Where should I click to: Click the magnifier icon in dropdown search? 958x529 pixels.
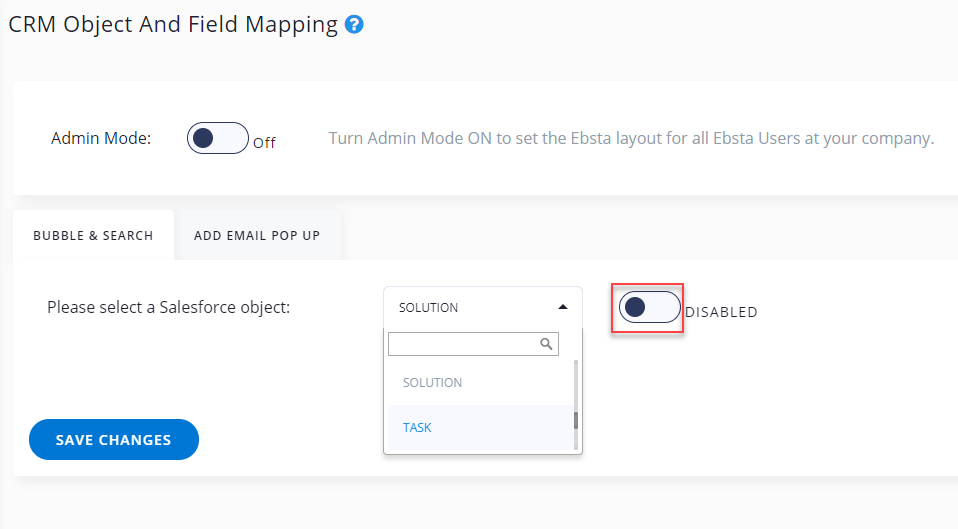click(546, 343)
